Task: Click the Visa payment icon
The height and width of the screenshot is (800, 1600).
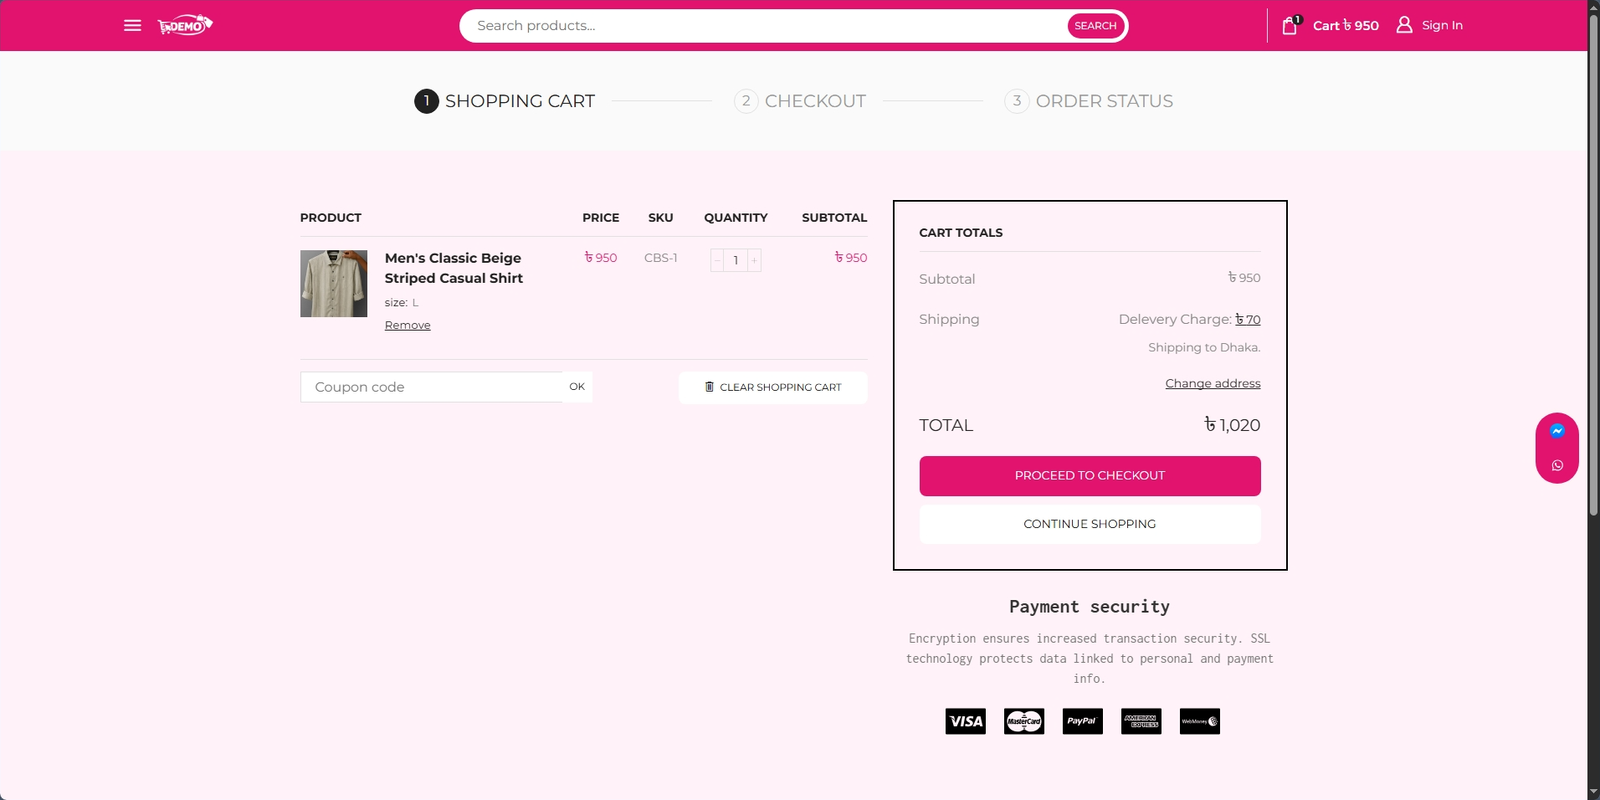Action: (965, 721)
